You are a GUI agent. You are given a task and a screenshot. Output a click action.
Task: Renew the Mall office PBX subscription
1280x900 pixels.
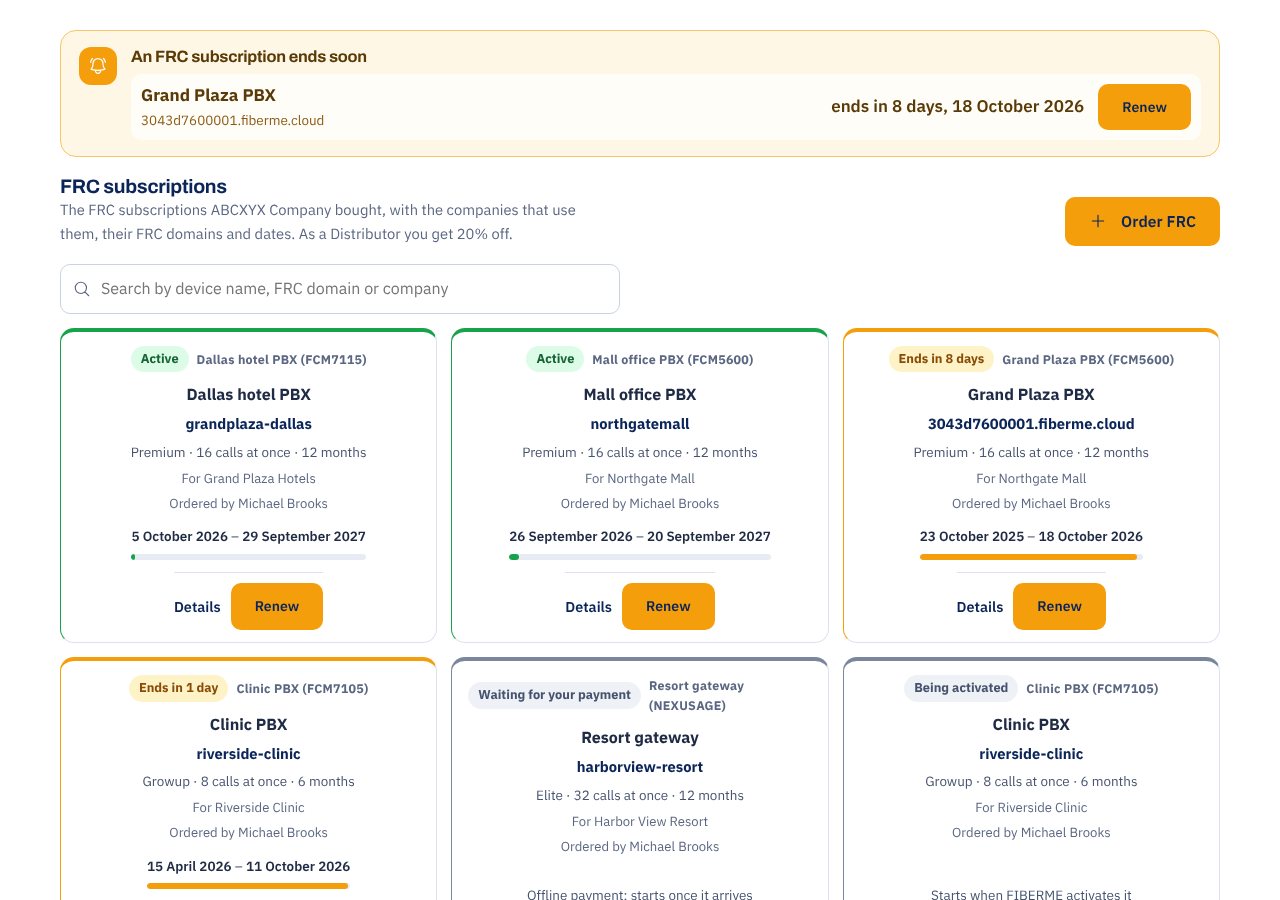tap(668, 606)
